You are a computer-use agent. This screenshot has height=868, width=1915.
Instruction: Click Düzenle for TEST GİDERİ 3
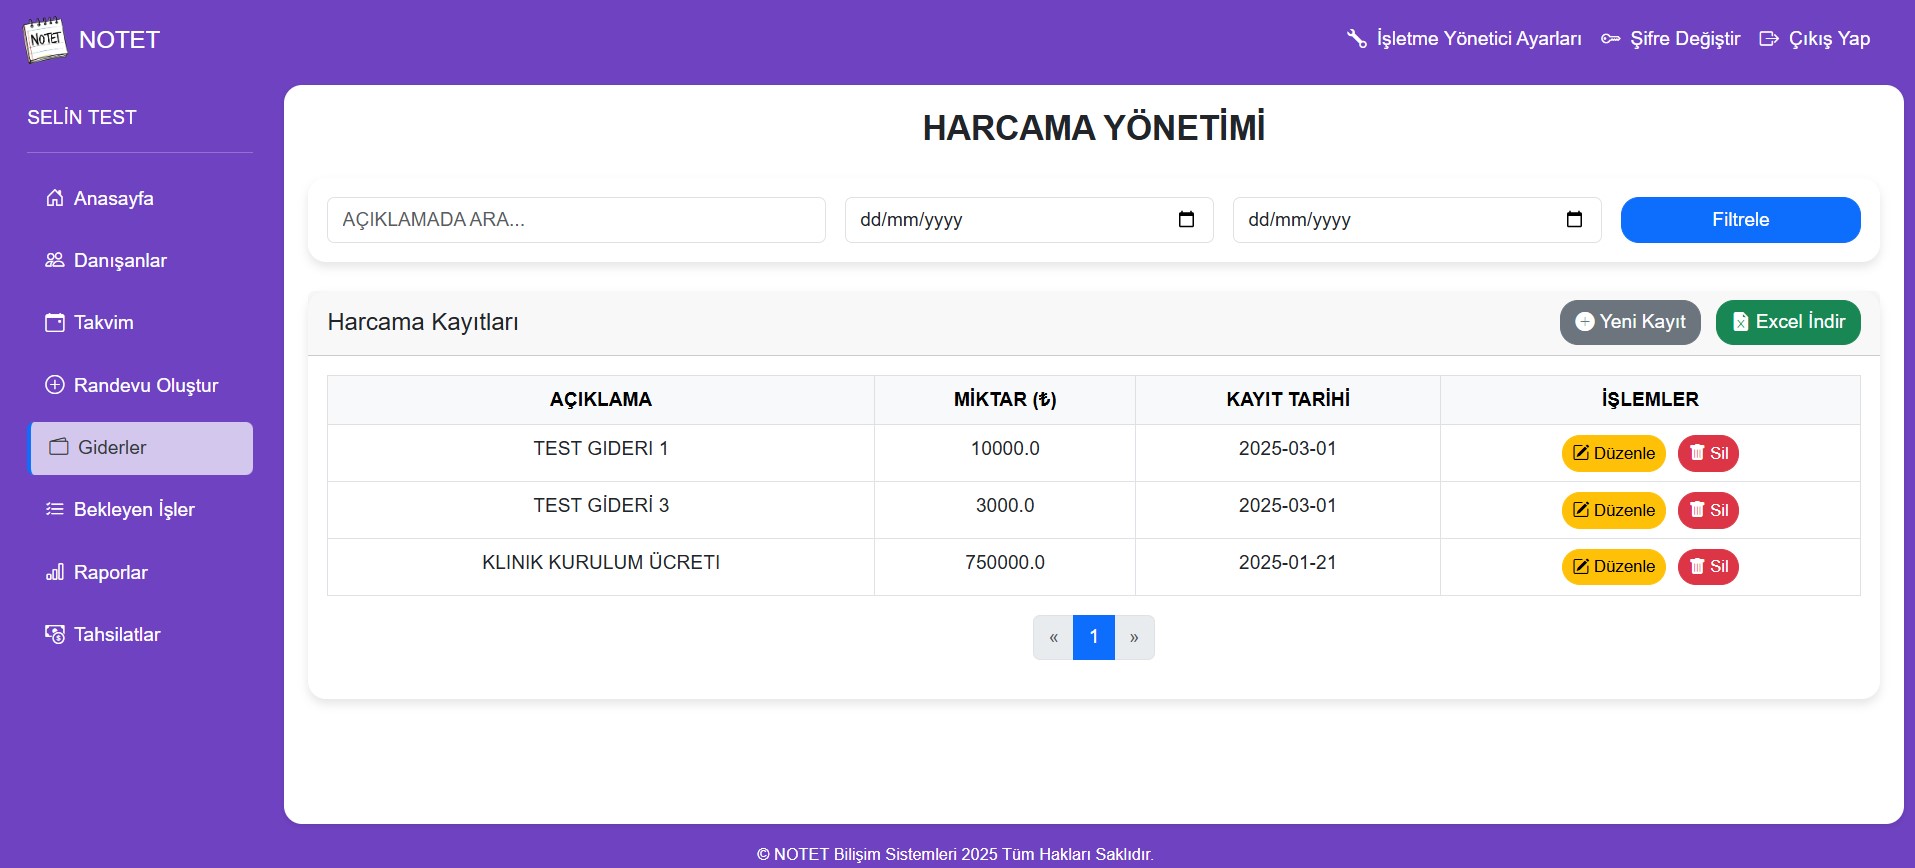coord(1614,510)
